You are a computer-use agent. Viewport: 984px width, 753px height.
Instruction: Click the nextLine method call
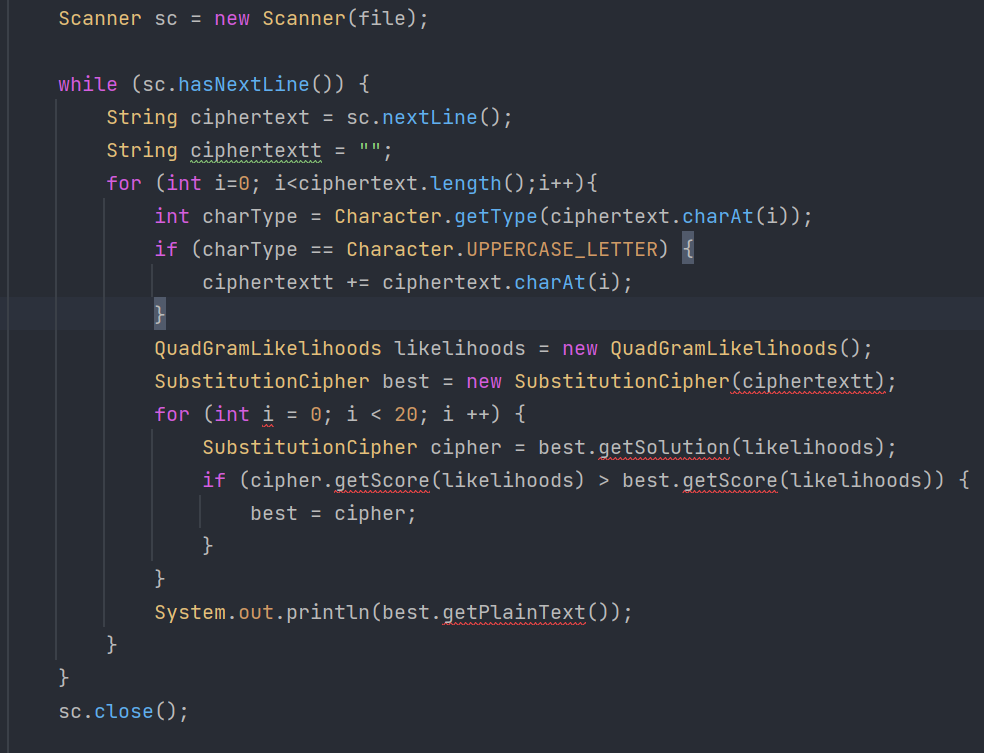tap(430, 118)
